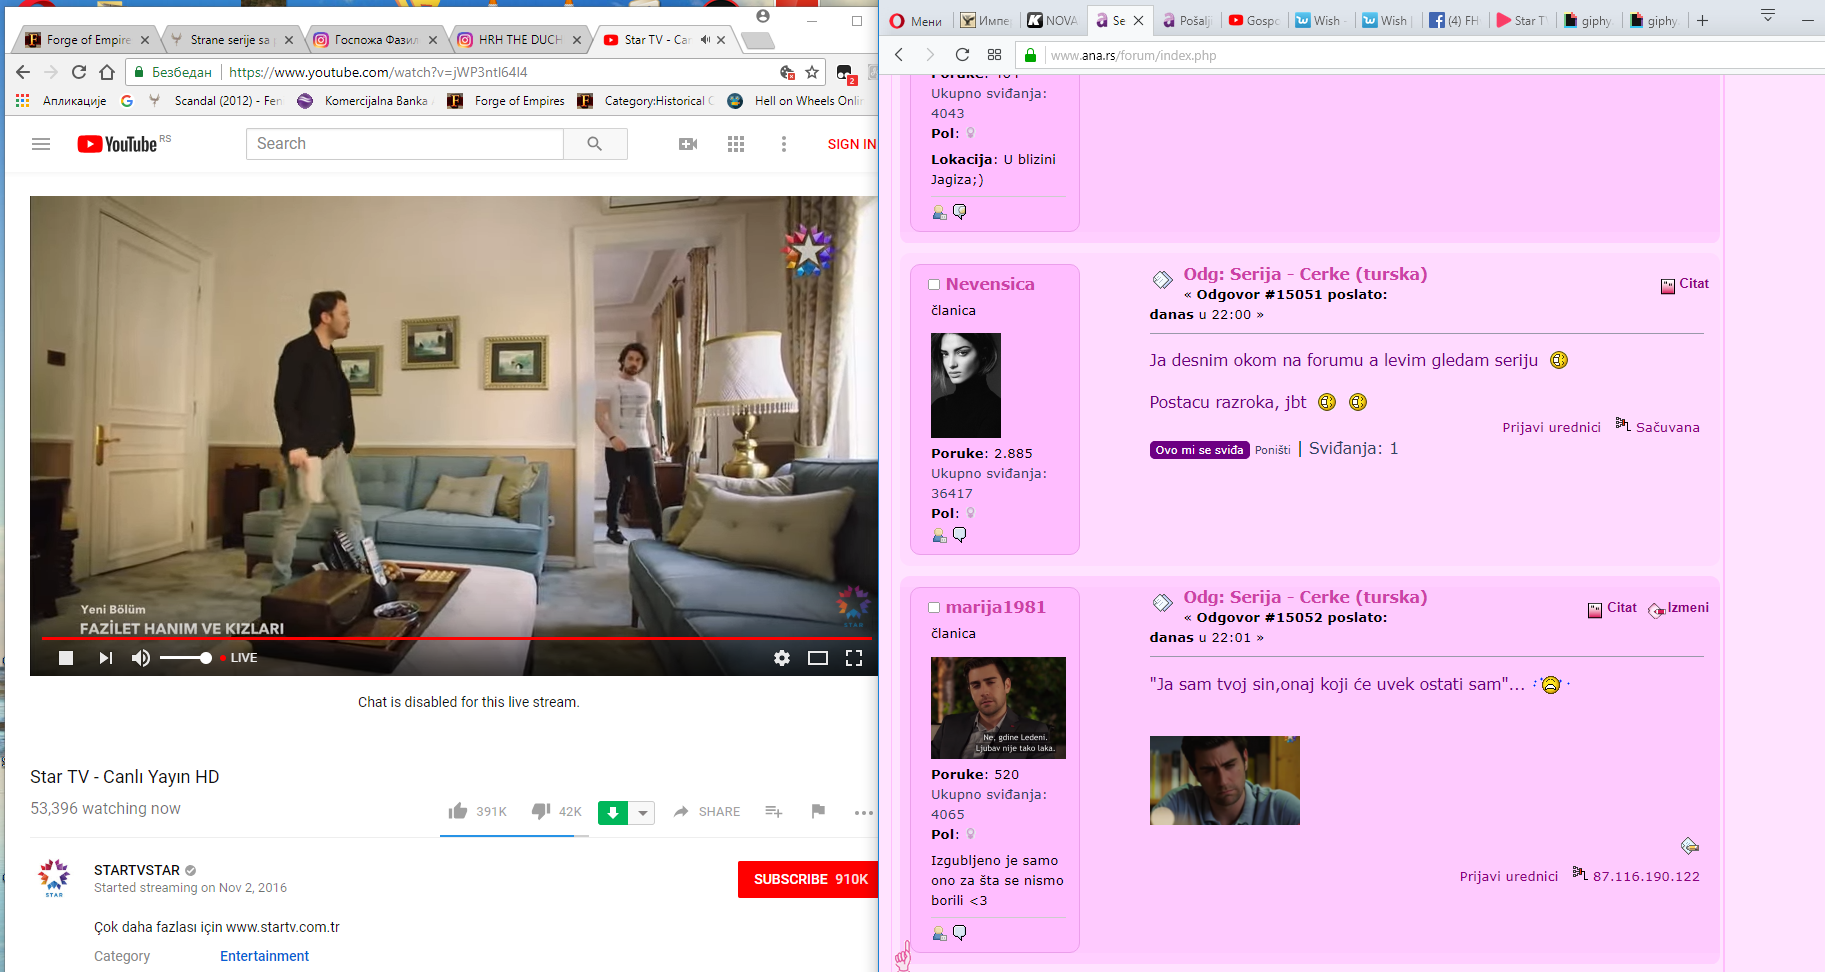Screen dimensions: 1825x972
Task: Enter fullscreen video mode
Action: point(854,658)
